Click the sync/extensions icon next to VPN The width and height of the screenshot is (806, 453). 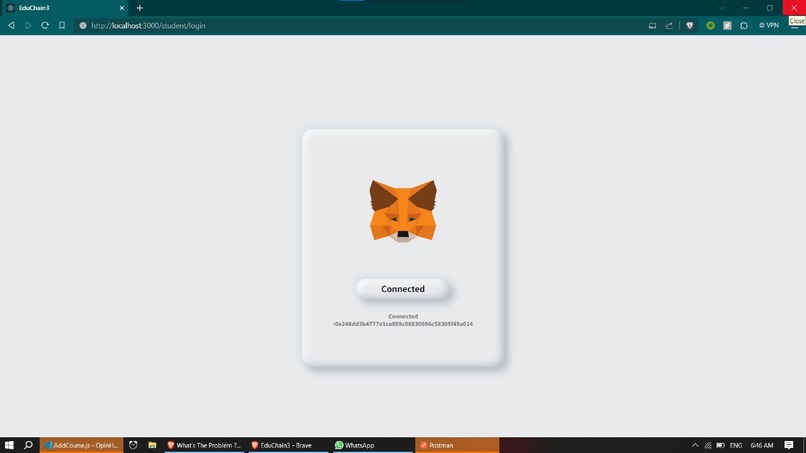click(x=744, y=25)
